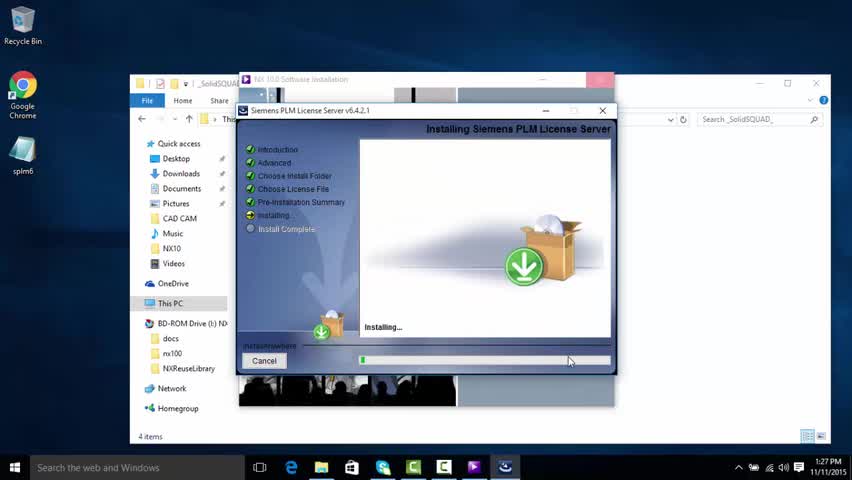Switch Explorer to details view
The width and height of the screenshot is (852, 480).
point(807,436)
